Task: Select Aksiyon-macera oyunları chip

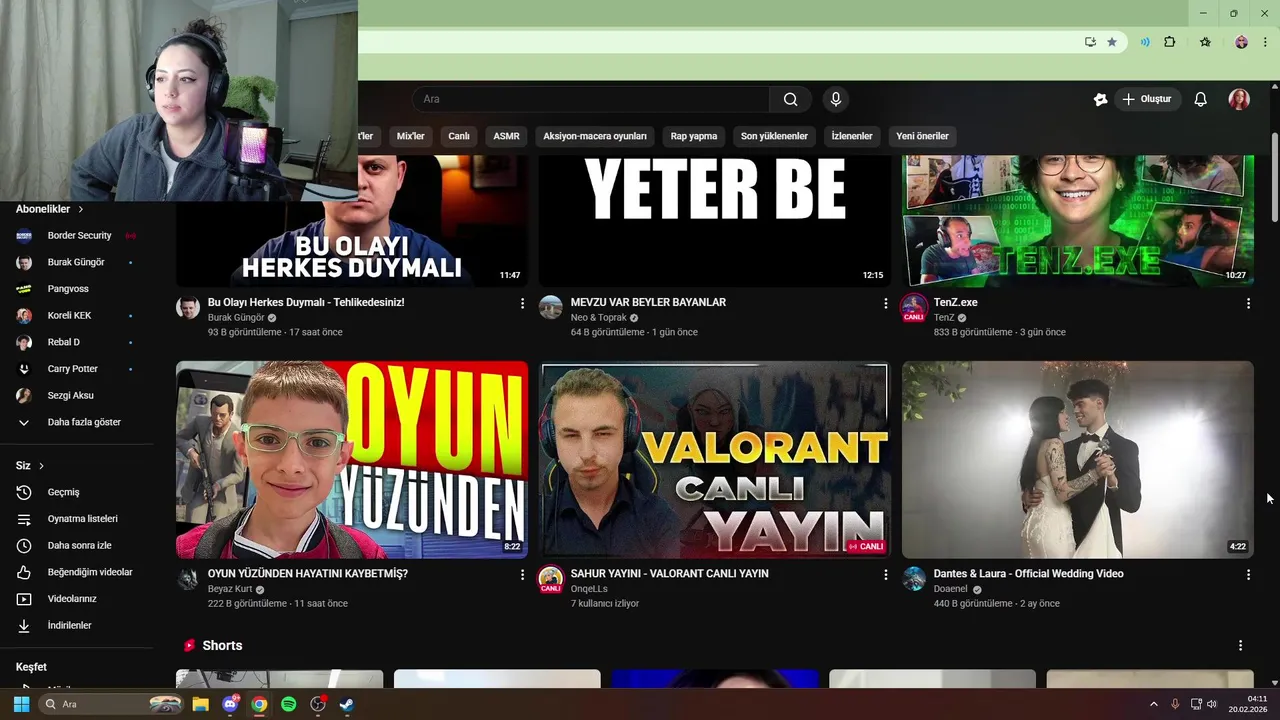Action: (595, 136)
